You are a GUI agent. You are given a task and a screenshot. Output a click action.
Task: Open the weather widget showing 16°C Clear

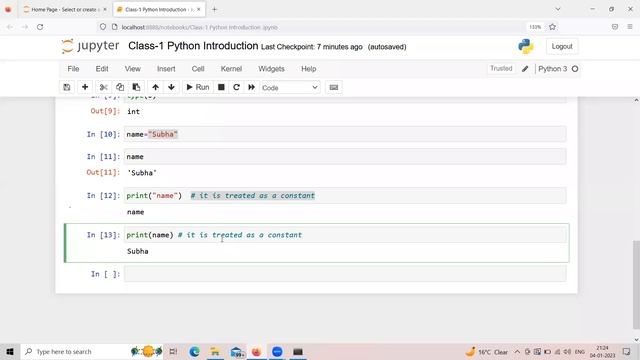487,351
